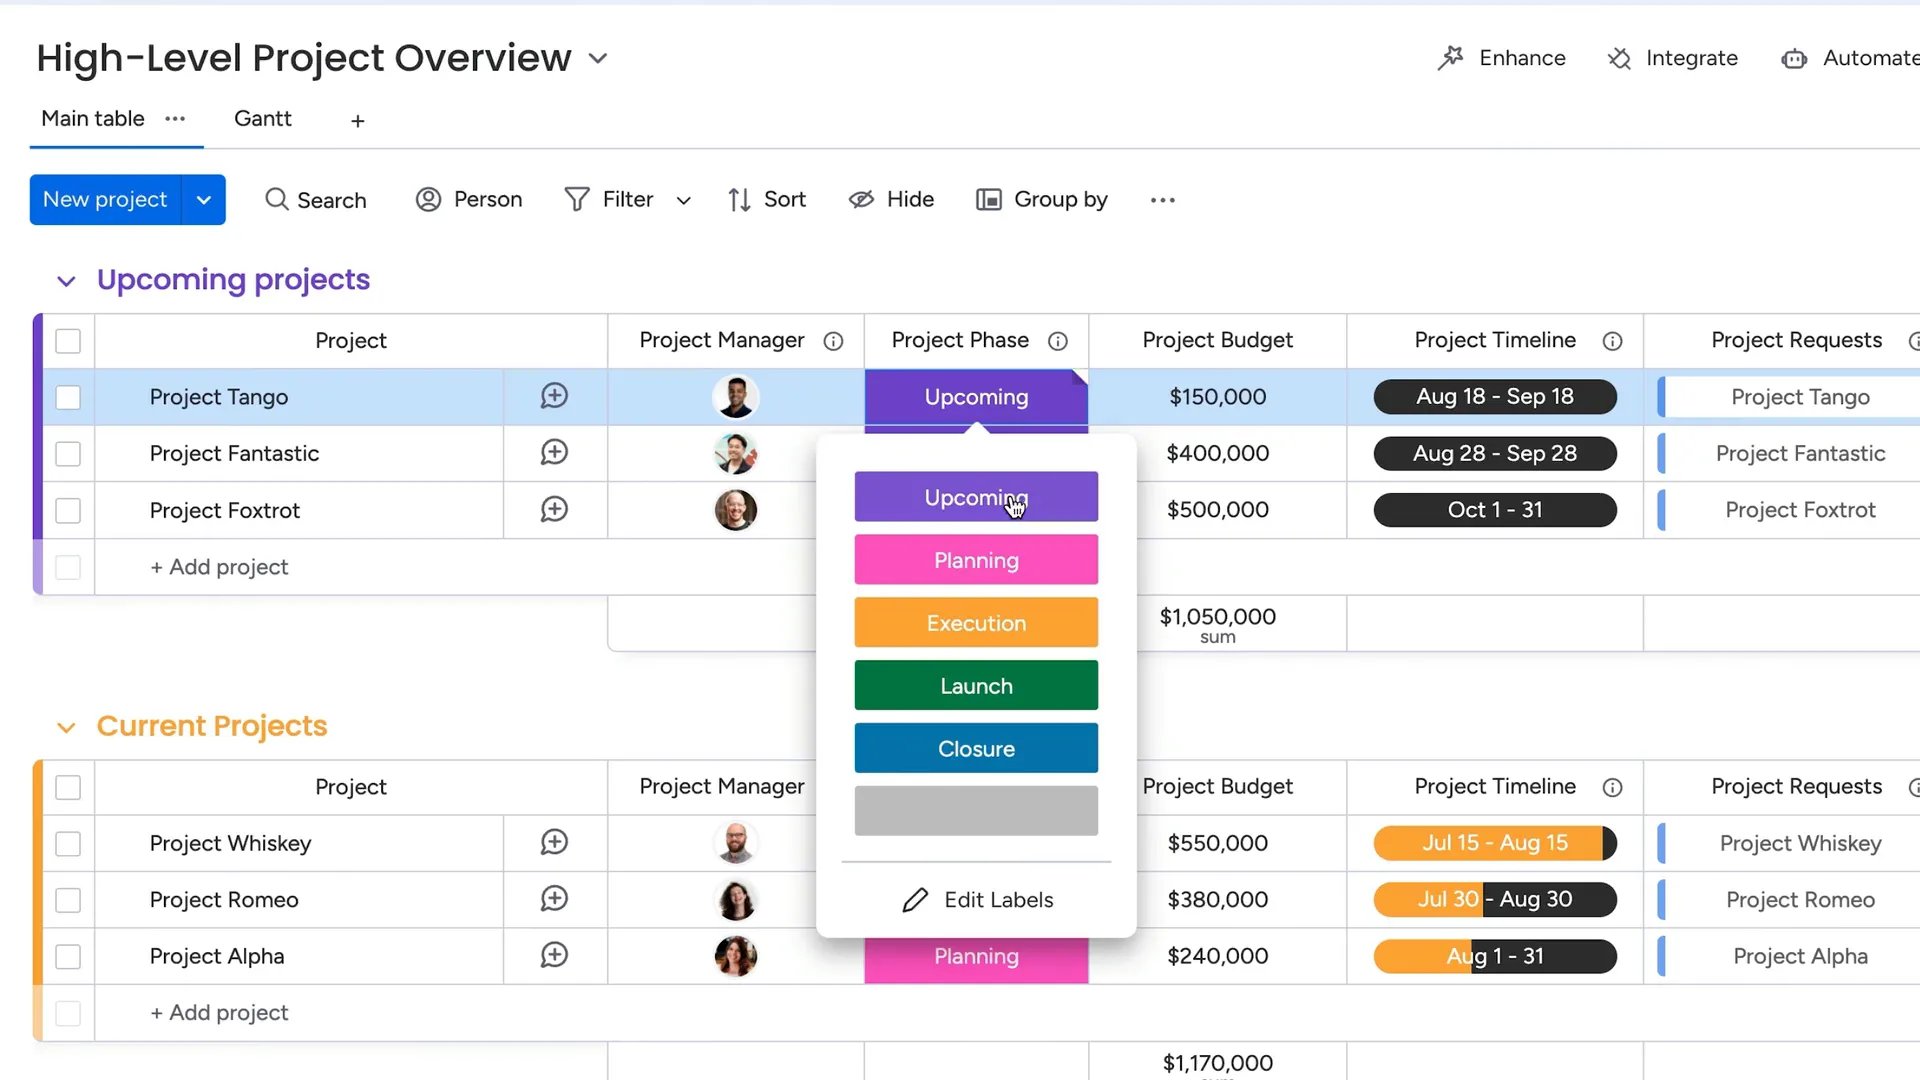The height and width of the screenshot is (1080, 1920).
Task: Check the Project Tango row
Action: (x=68, y=397)
